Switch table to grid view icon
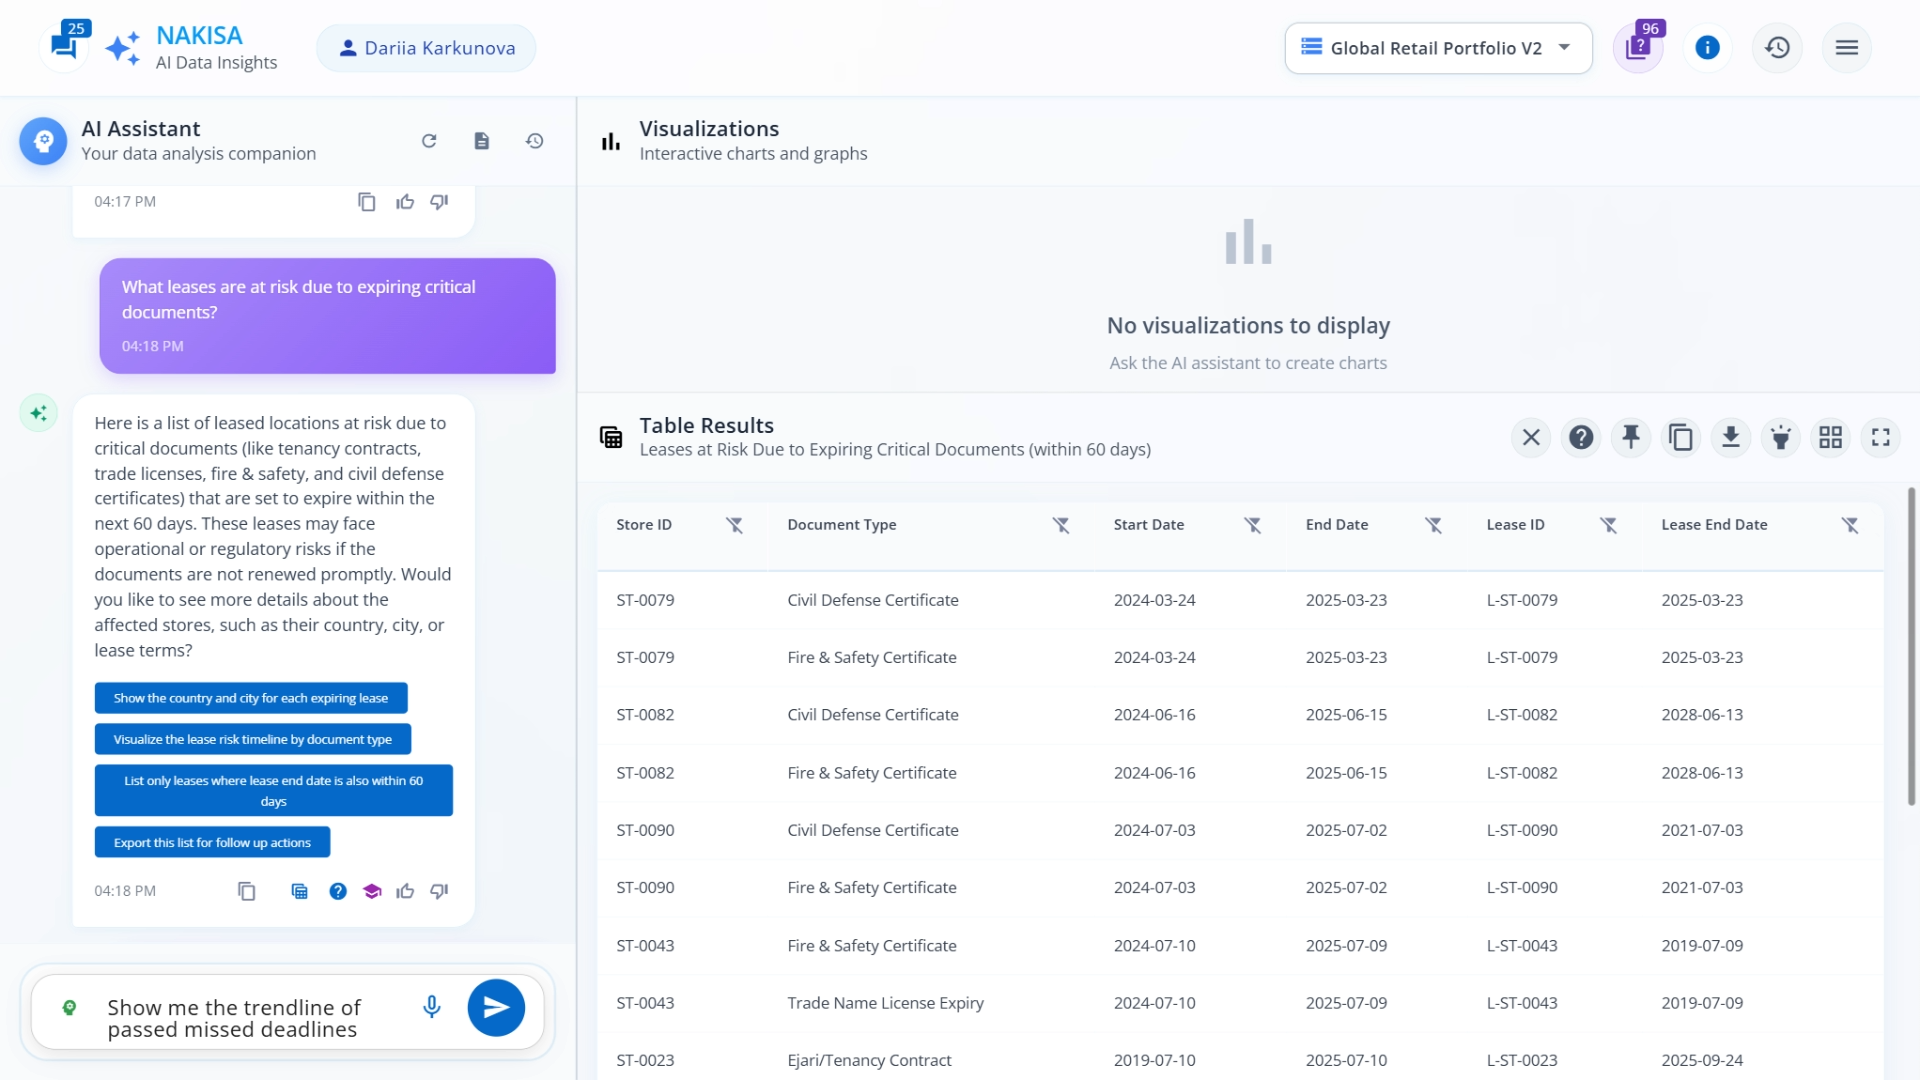Viewport: 1920px width, 1080px height. [1831, 438]
